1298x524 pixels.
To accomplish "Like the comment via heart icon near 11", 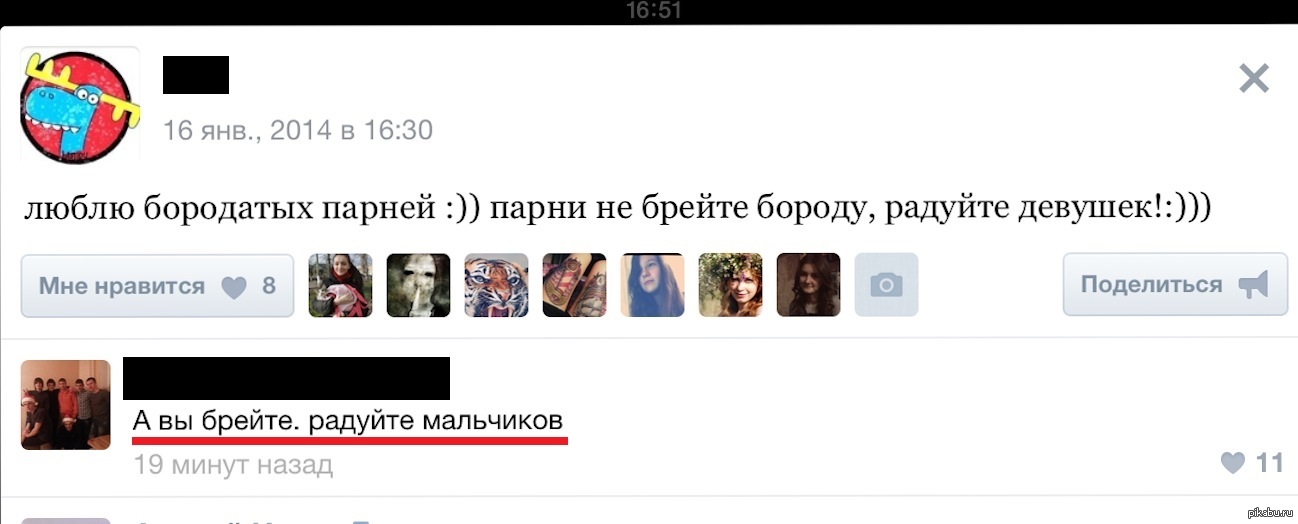I will (1233, 462).
